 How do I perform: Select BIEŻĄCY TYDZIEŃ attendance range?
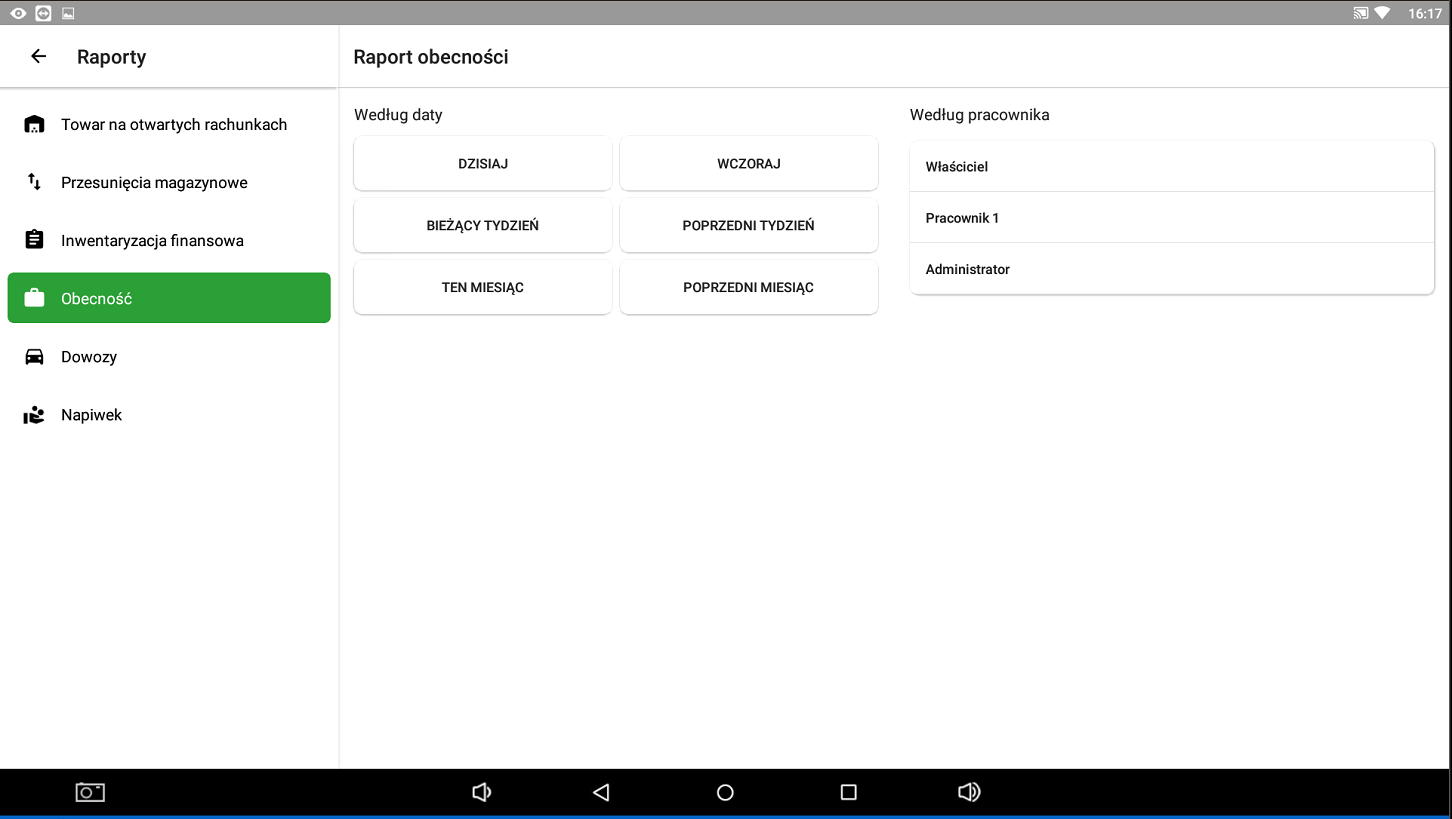[x=483, y=226]
